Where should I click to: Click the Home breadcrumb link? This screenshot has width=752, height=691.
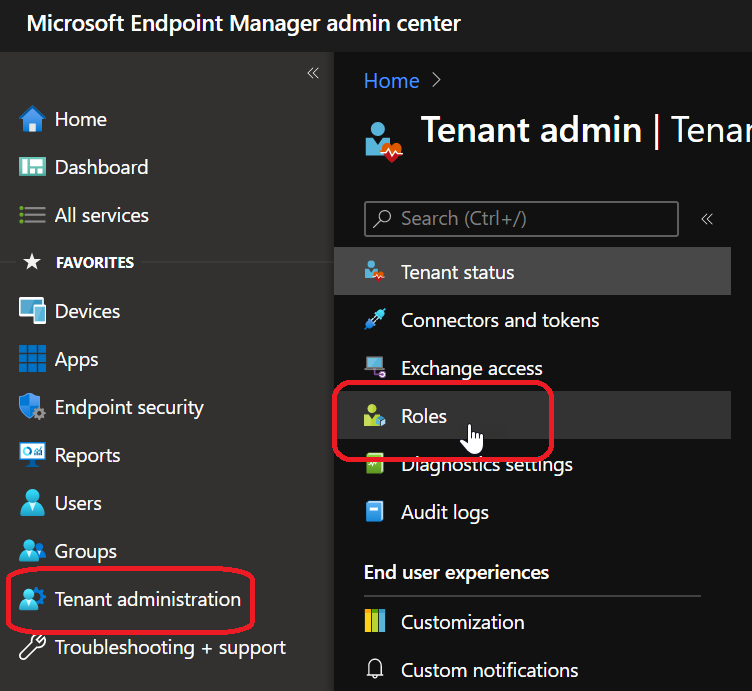(x=391, y=81)
